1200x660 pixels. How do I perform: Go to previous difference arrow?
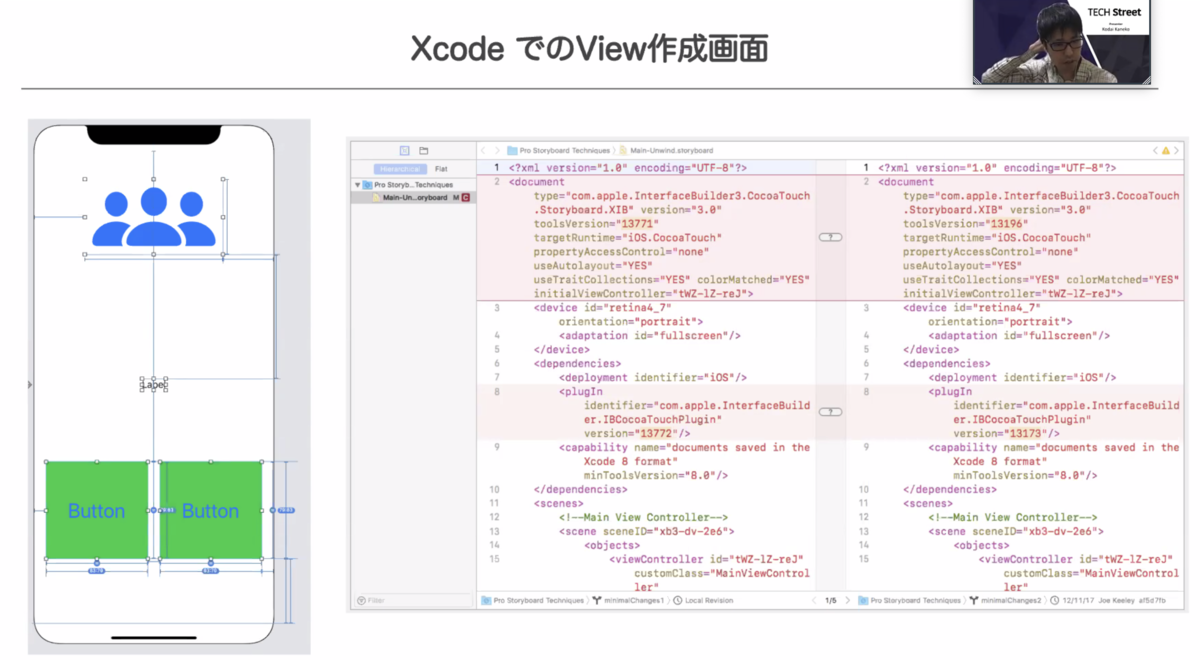click(814, 601)
